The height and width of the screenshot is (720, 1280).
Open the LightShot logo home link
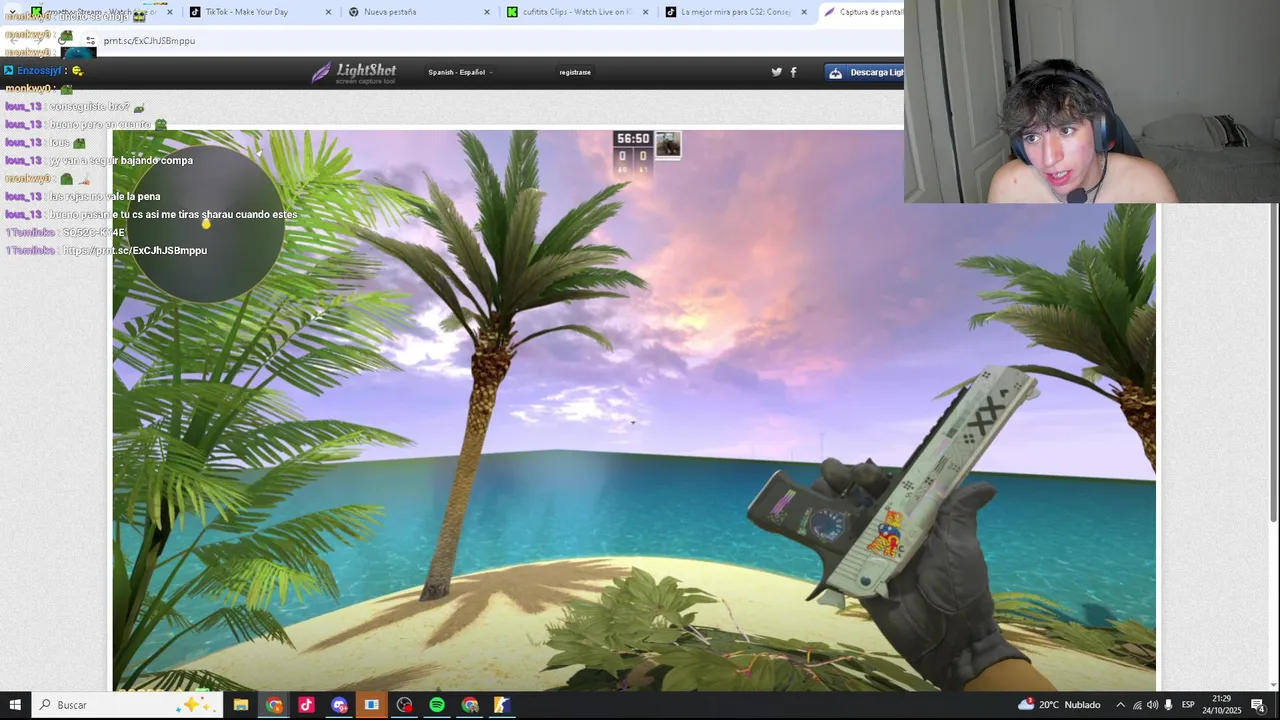coord(353,72)
